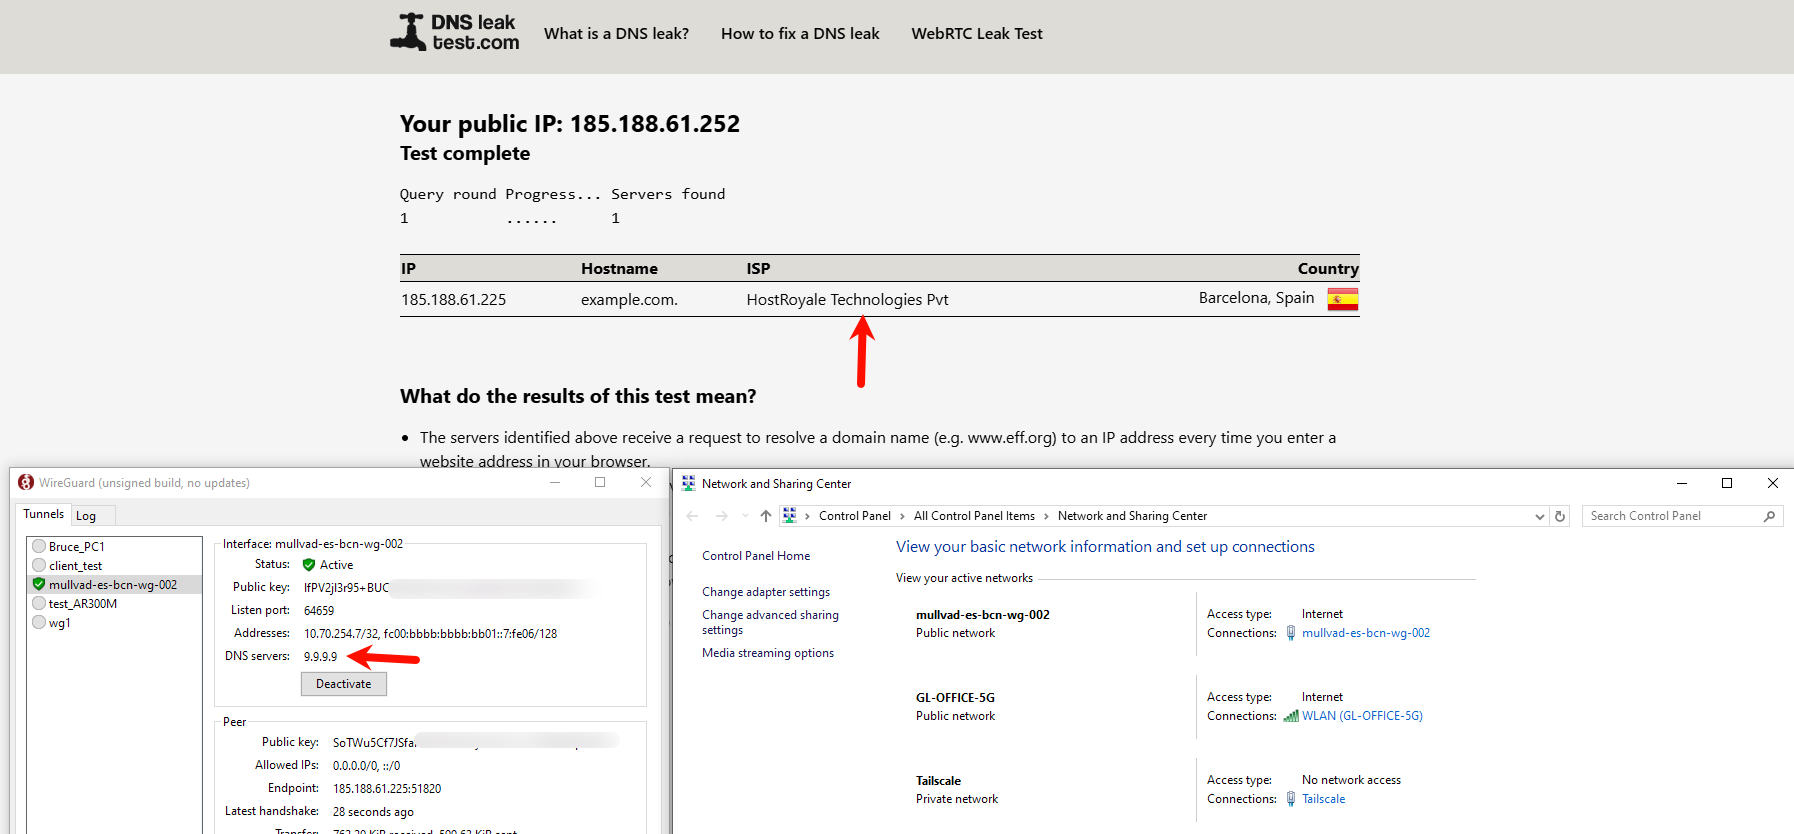This screenshot has width=1794, height=834.
Task: Open the address bar history dropdown
Action: 1539,516
